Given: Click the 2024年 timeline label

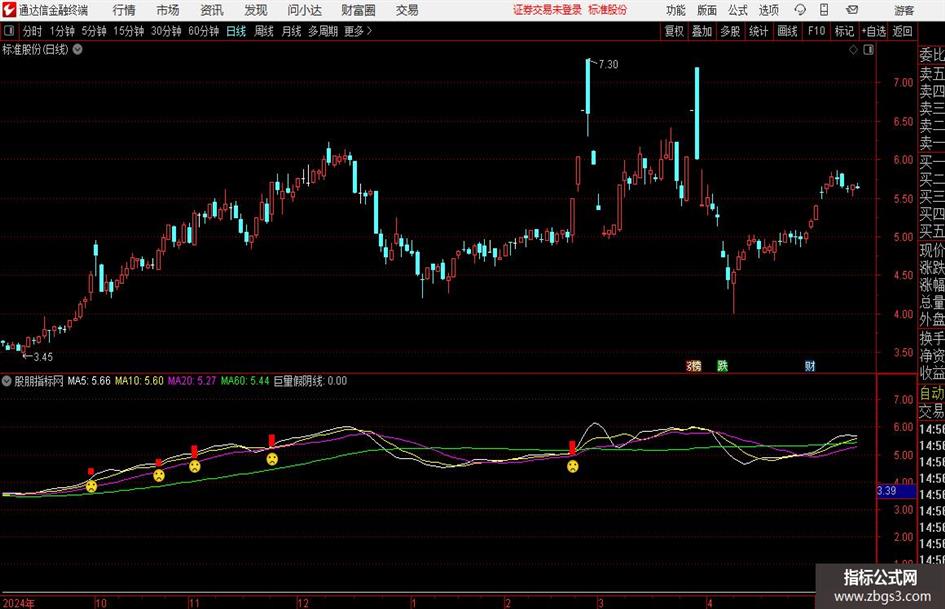Looking at the screenshot, I should click(19, 603).
